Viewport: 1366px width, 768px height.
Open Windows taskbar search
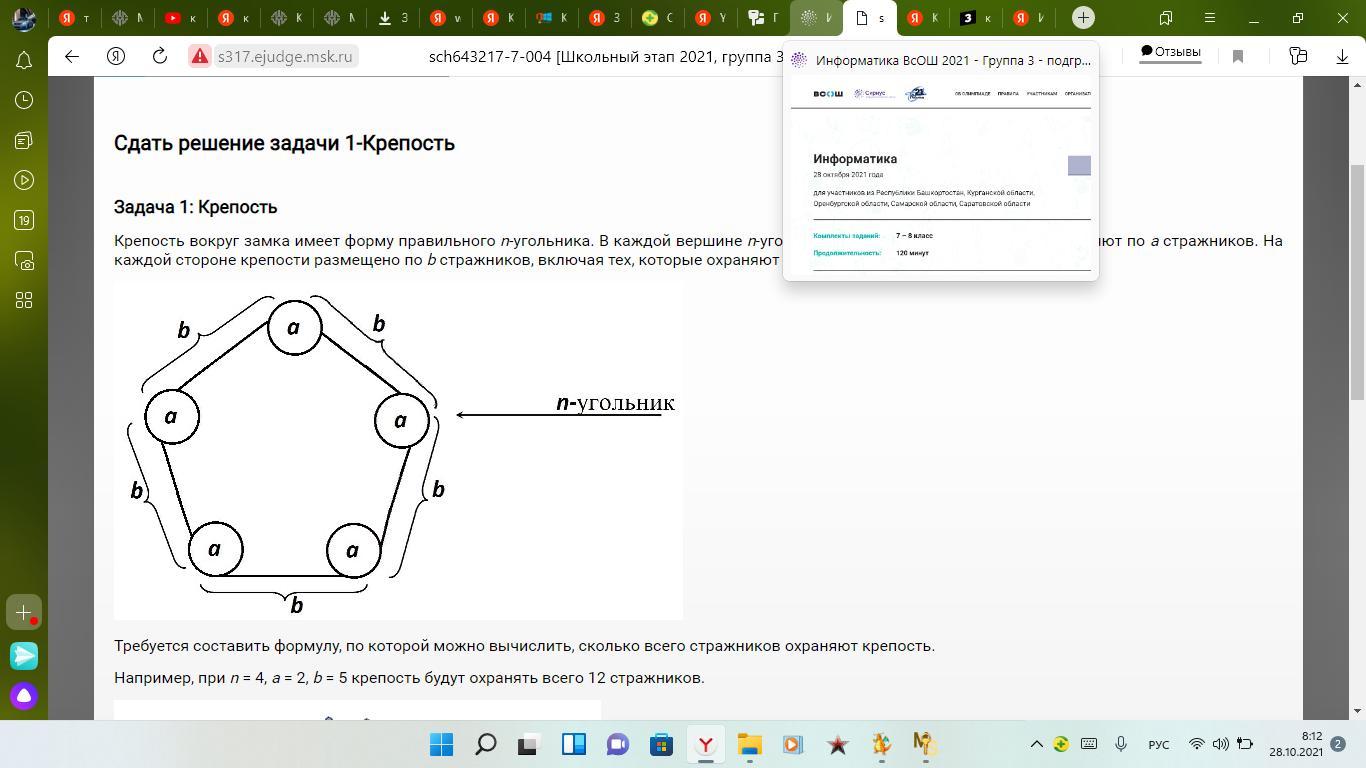pyautogui.click(x=485, y=744)
